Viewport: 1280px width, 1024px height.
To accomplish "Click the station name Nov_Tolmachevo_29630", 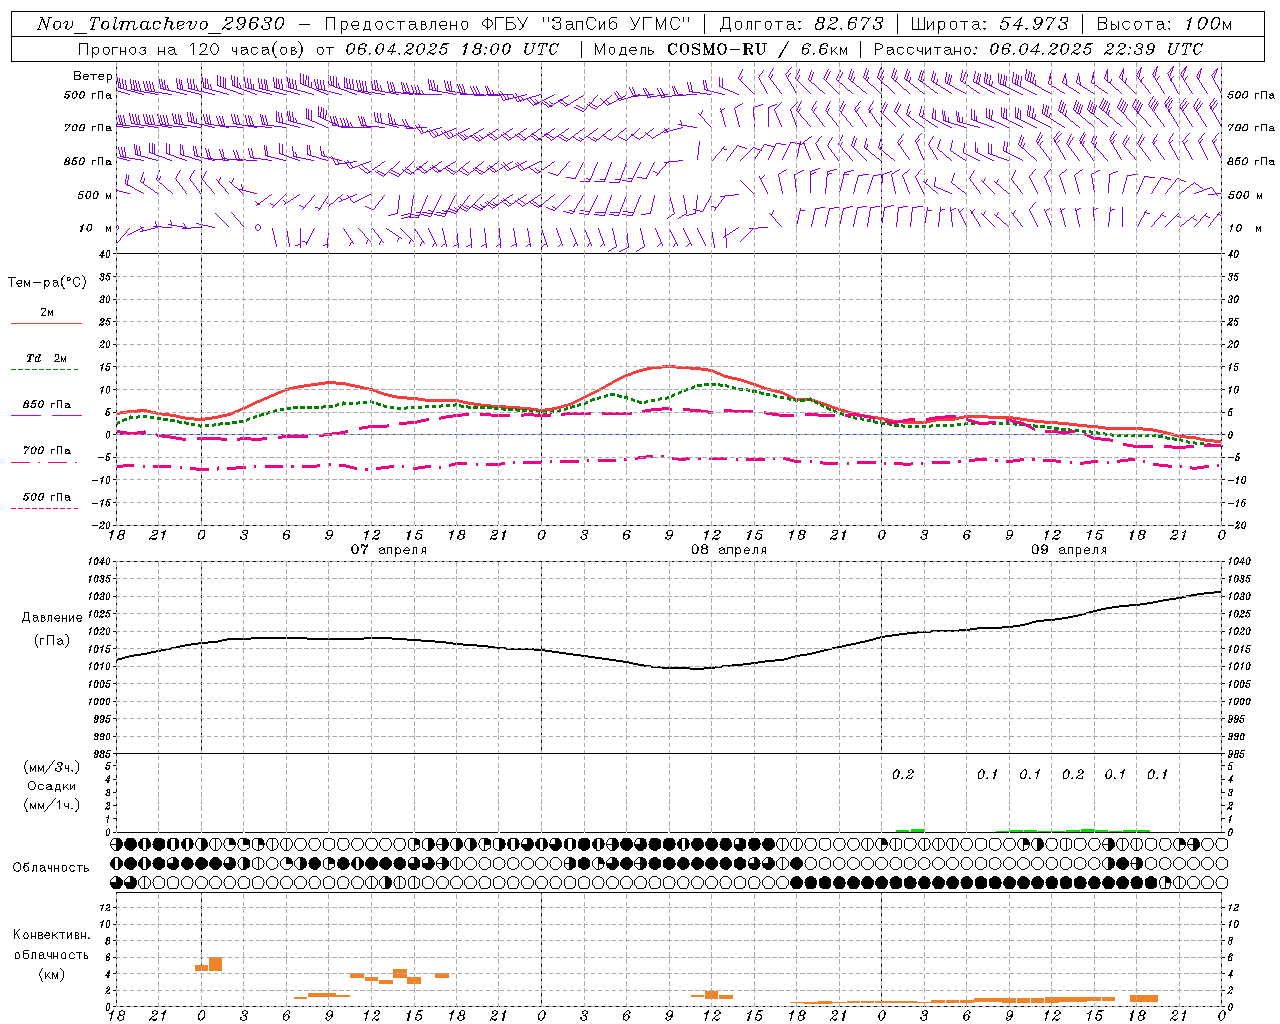I will [x=161, y=24].
